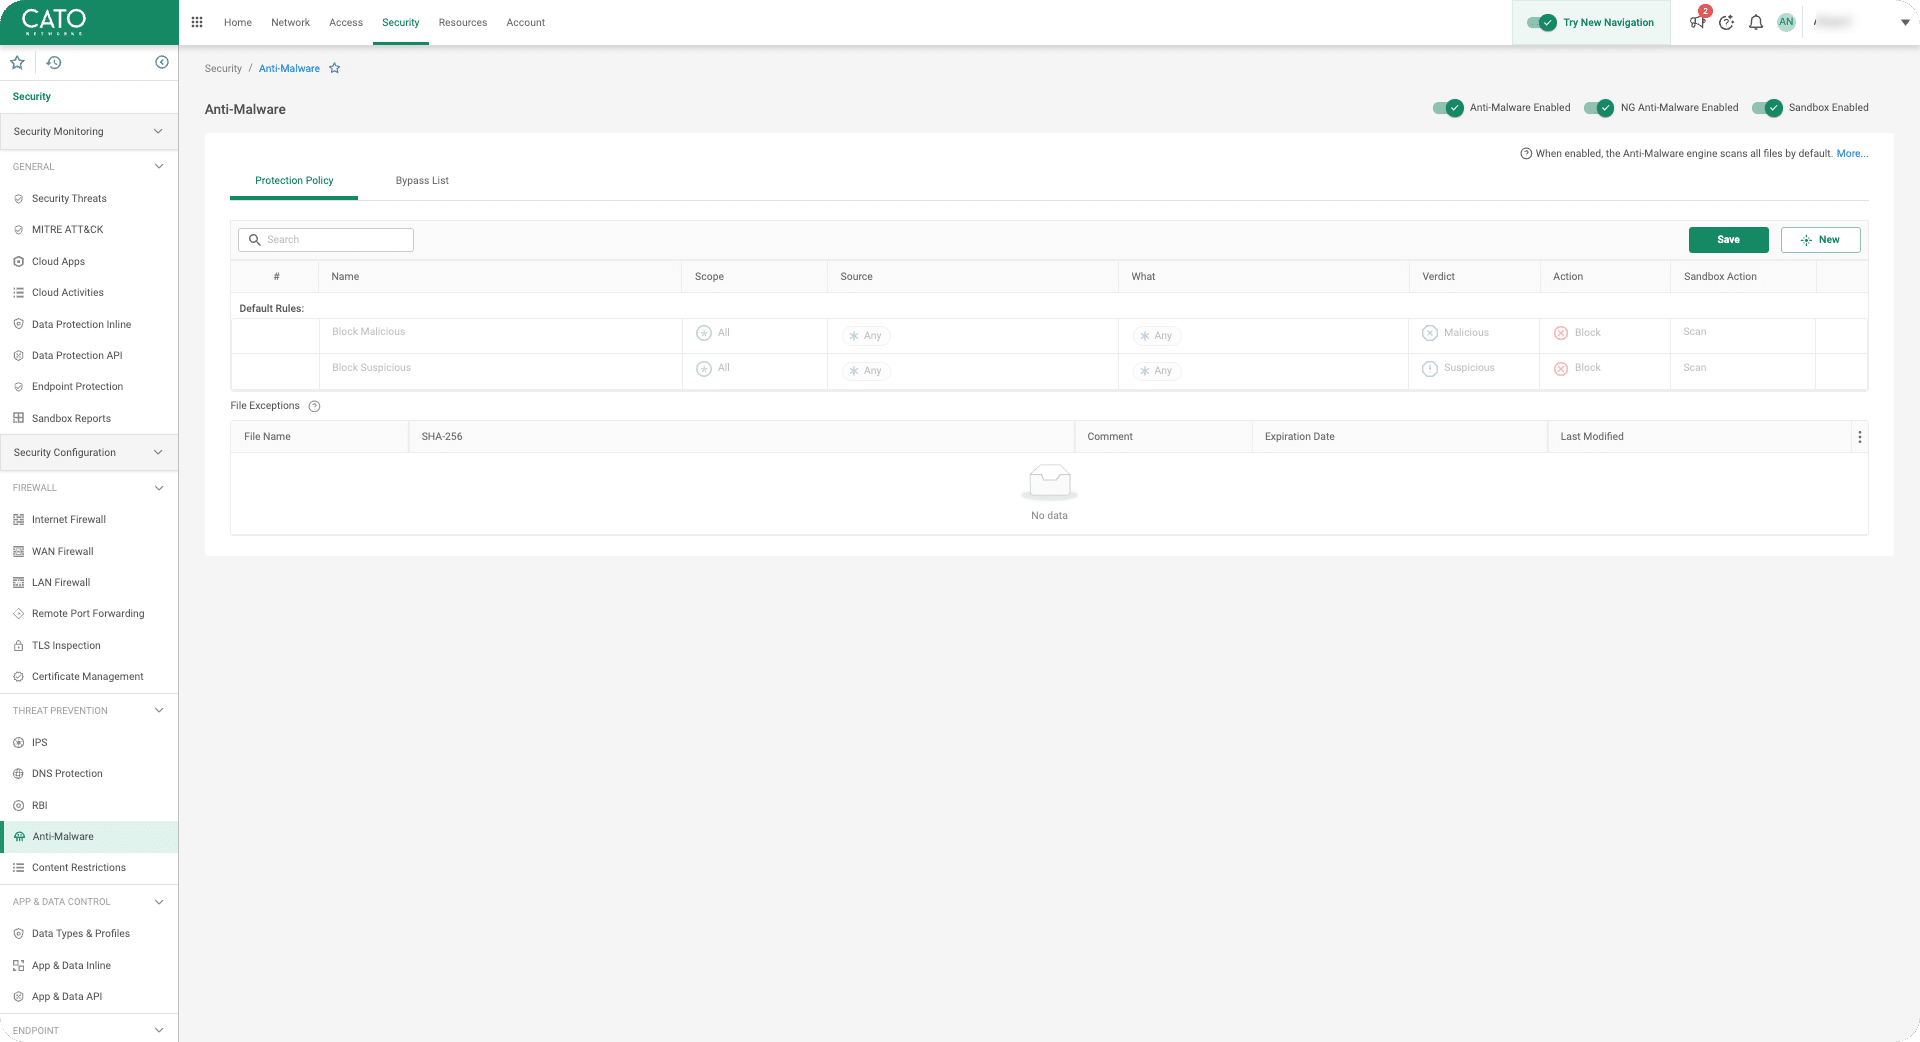Open Certificate Management in sidebar

click(x=88, y=677)
